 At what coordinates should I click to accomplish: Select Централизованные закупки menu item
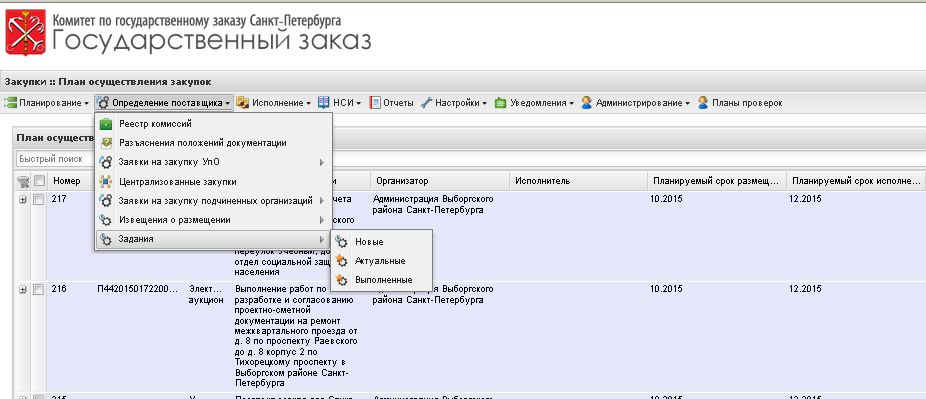pos(213,181)
